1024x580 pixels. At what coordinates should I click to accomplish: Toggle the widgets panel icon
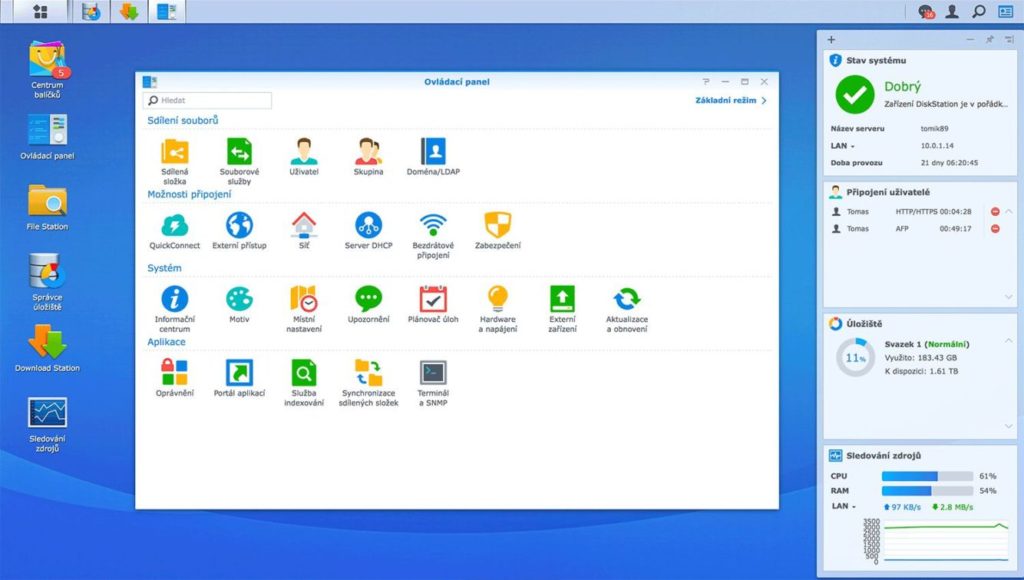tap(1006, 11)
